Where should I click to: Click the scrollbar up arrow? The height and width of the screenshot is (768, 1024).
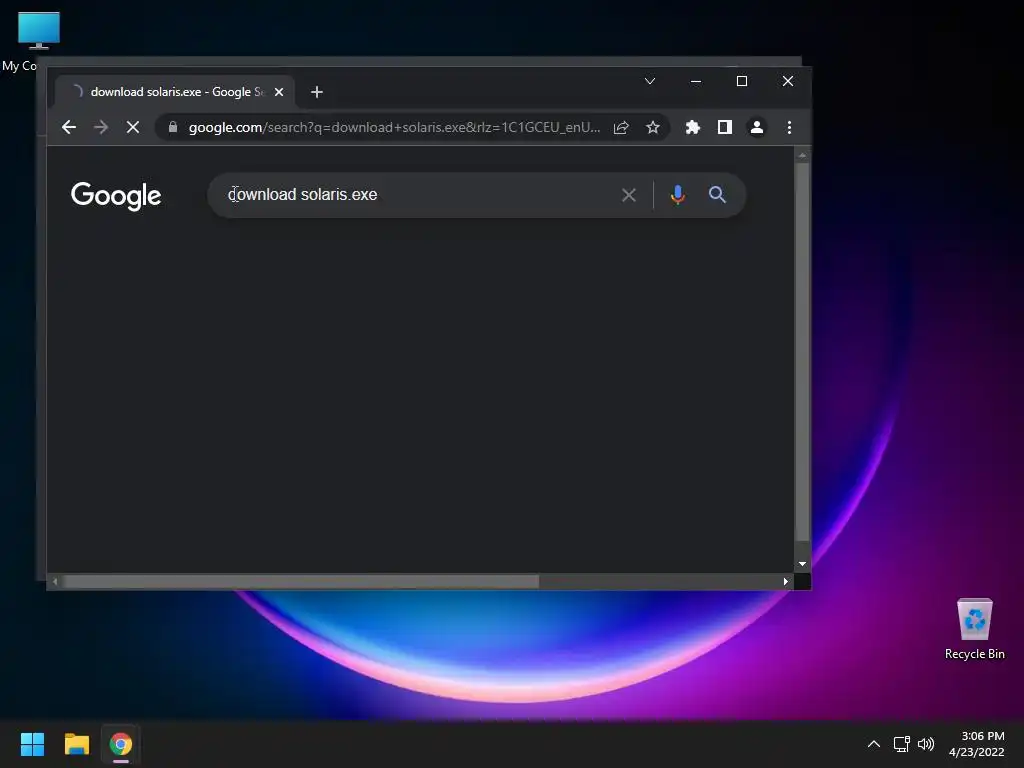803,155
